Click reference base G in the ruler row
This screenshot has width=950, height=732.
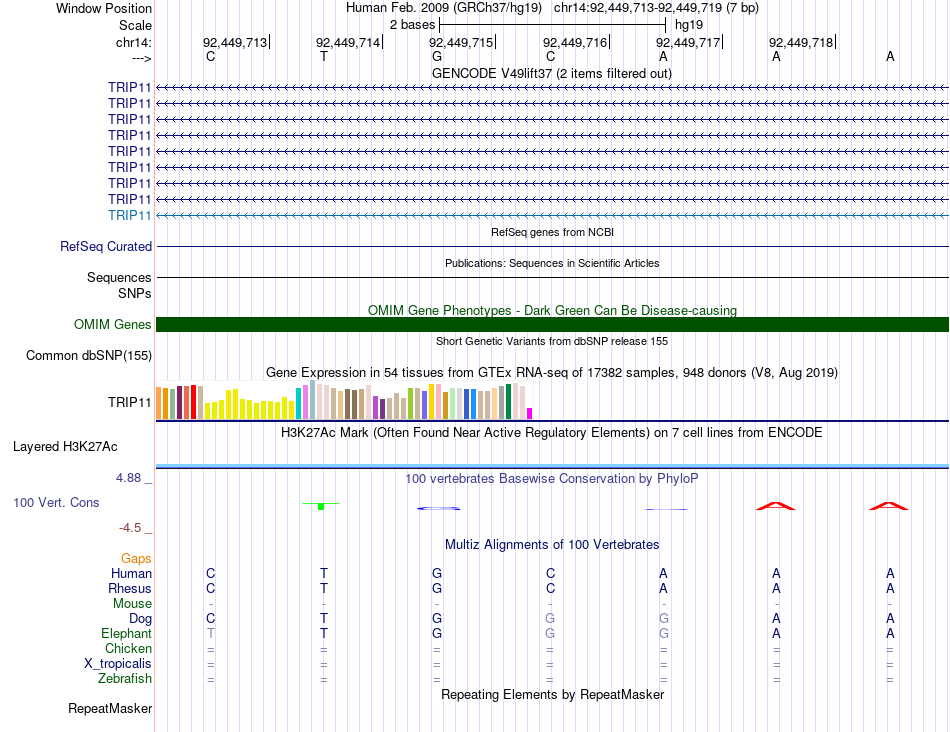tap(437, 56)
